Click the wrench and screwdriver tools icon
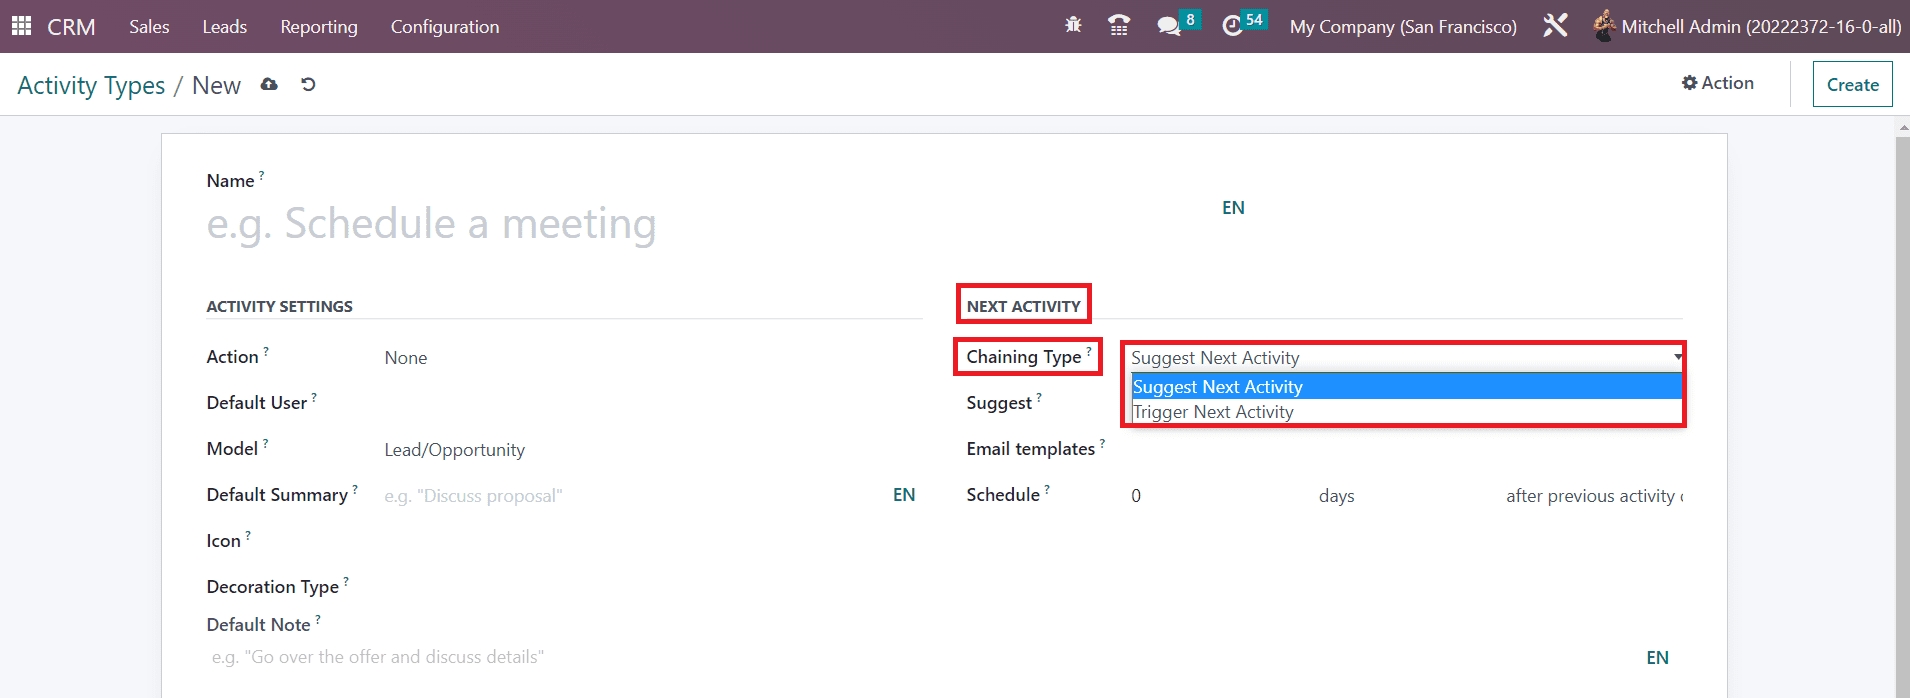 pos(1555,26)
